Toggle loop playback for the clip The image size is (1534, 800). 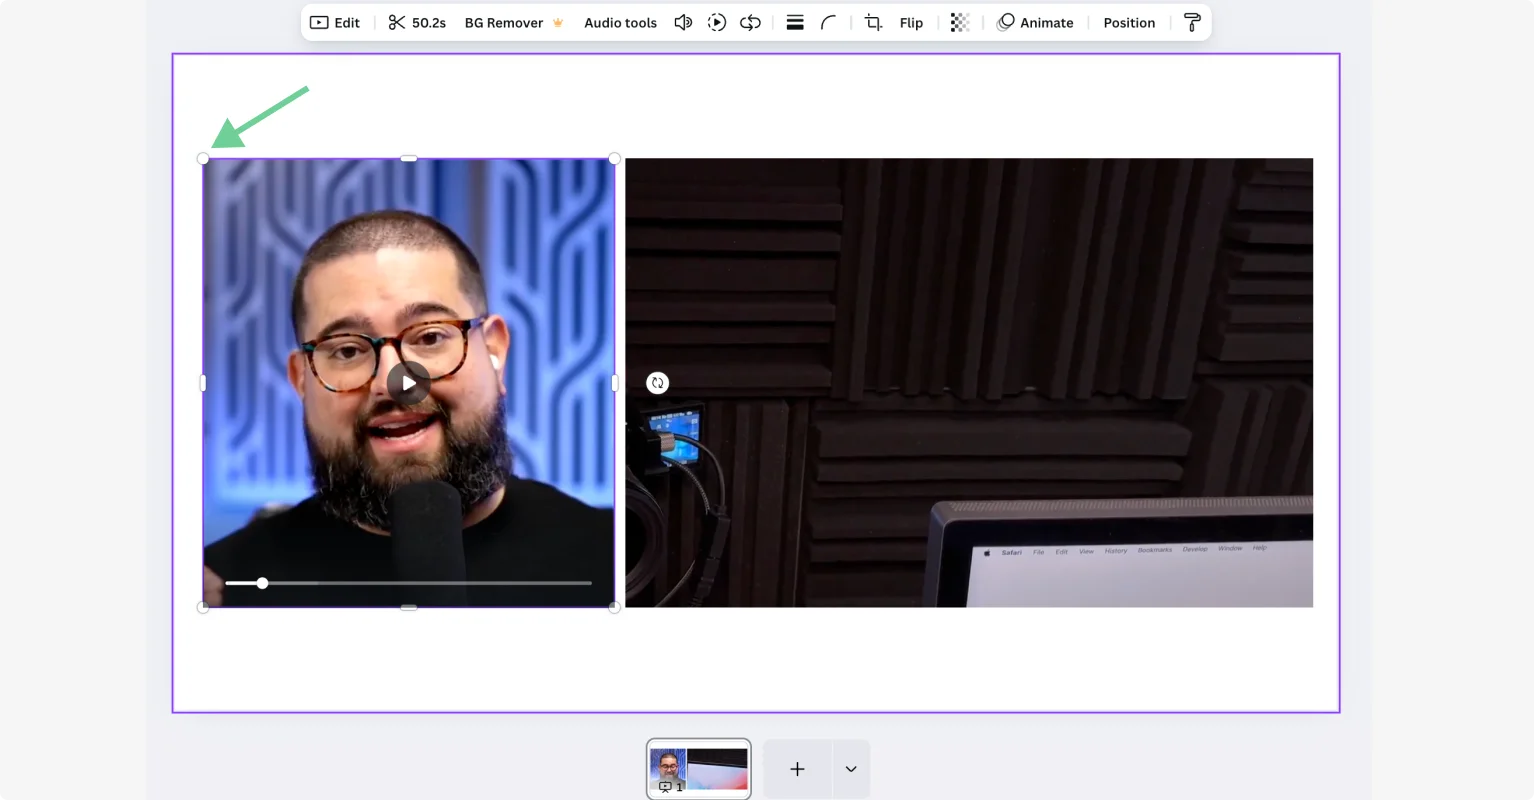pyautogui.click(x=750, y=22)
